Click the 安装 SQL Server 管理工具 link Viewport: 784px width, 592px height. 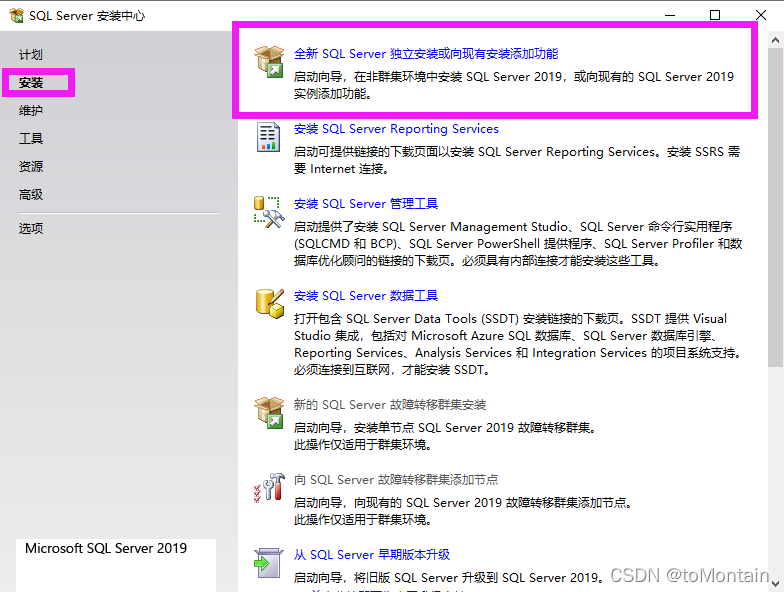click(x=366, y=204)
